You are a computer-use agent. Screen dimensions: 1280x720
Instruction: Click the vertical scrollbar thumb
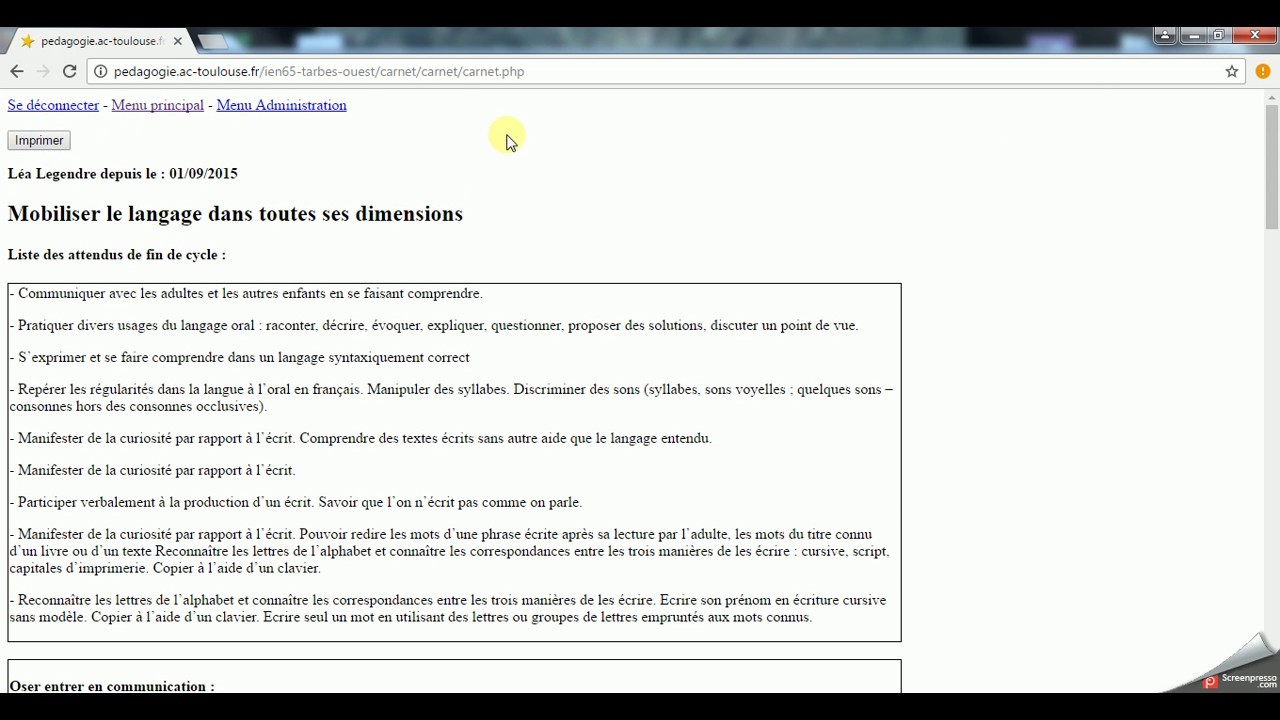click(1272, 165)
